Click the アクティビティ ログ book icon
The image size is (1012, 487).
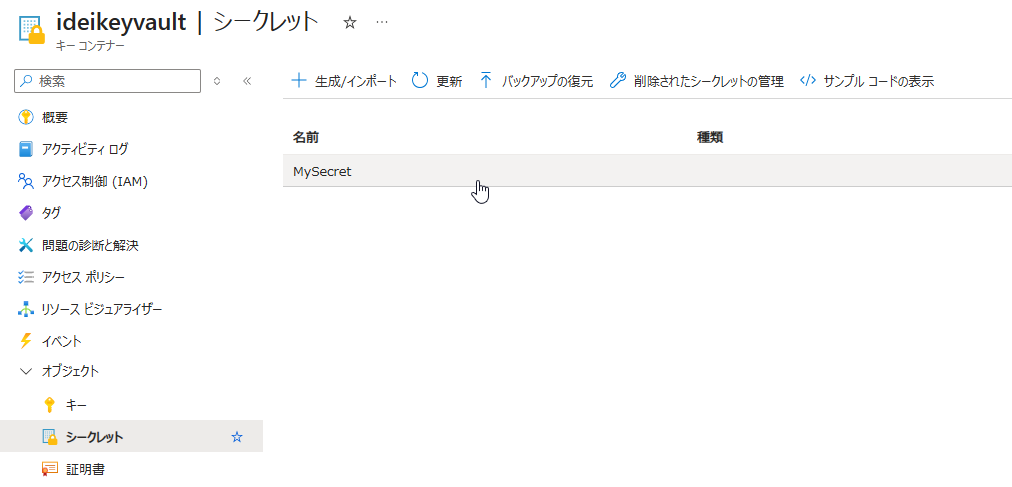coord(26,150)
